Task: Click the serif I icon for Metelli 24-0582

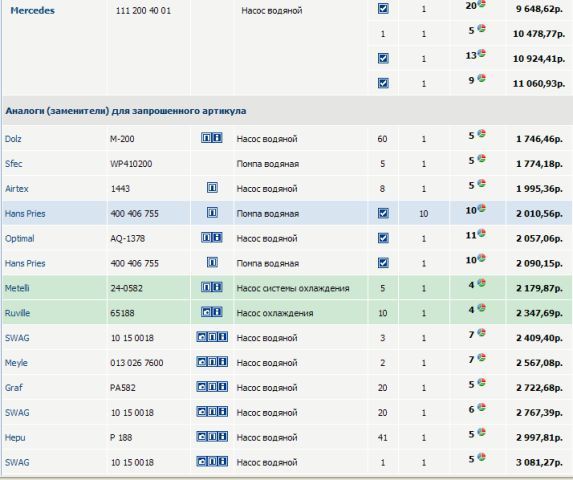Action: [206, 287]
